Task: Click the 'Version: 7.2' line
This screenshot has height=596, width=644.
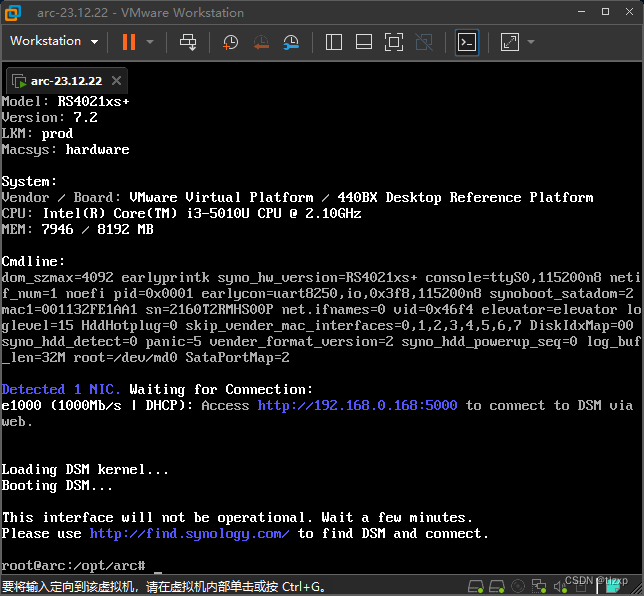Action: coord(50,117)
